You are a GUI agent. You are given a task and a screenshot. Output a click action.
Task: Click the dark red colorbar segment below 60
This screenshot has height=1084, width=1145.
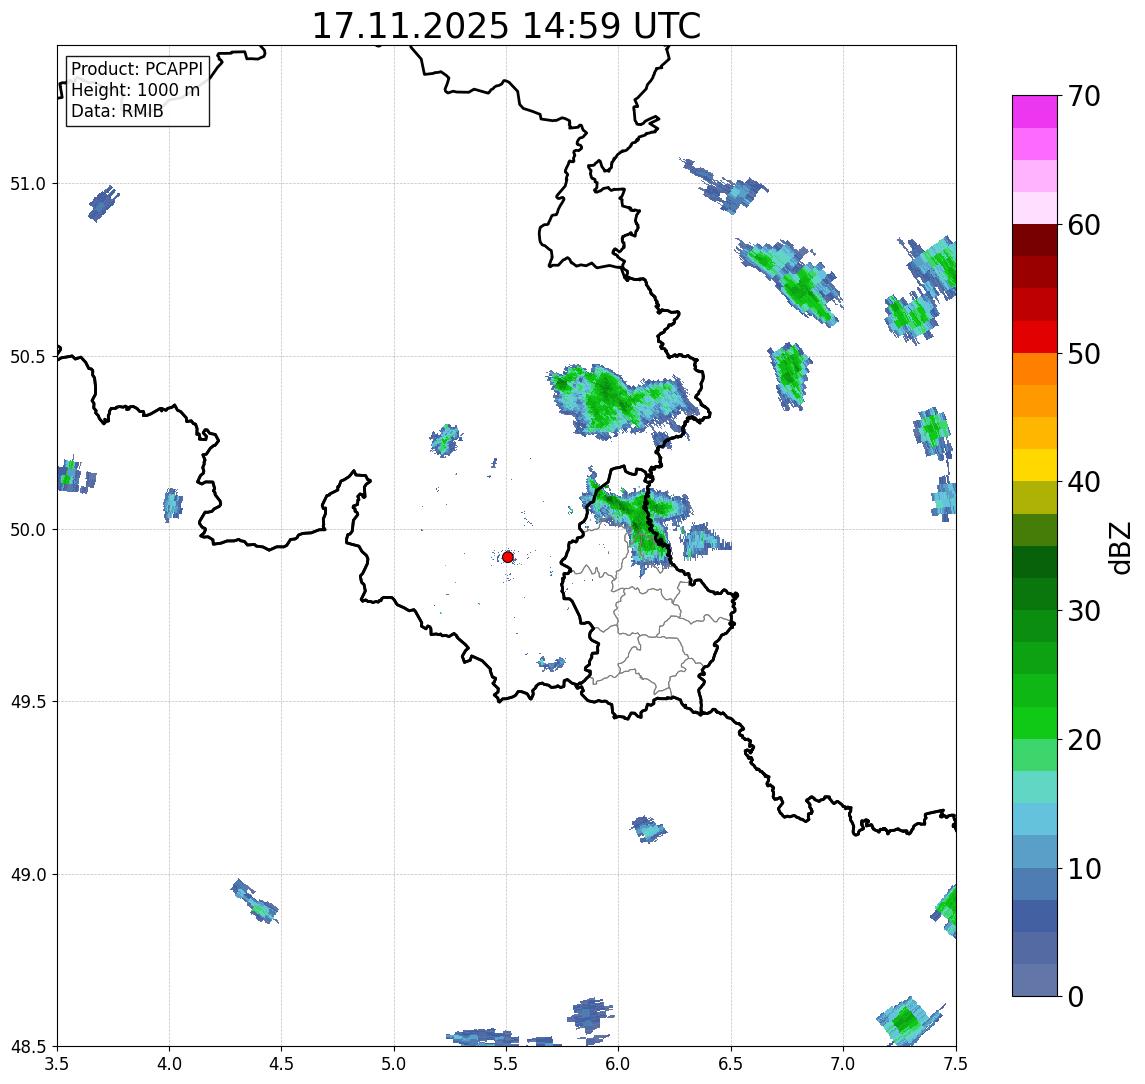[x=1035, y=240]
